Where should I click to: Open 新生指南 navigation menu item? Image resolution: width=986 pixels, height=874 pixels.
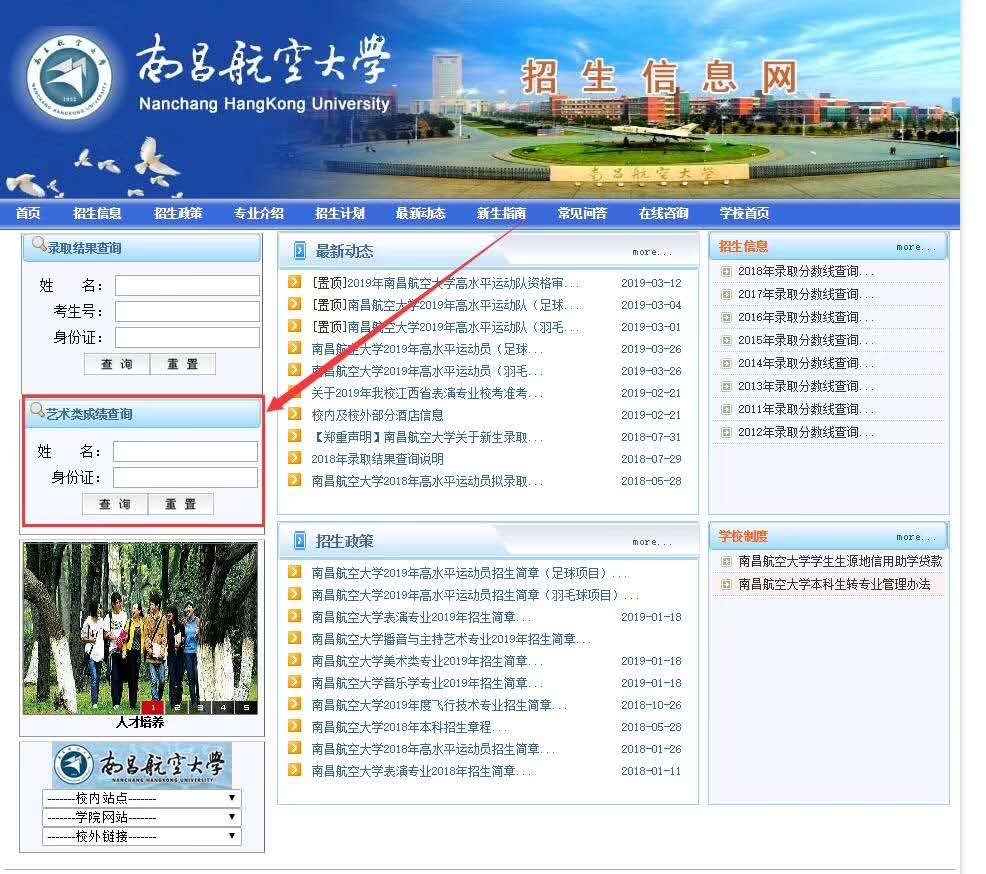tap(501, 213)
